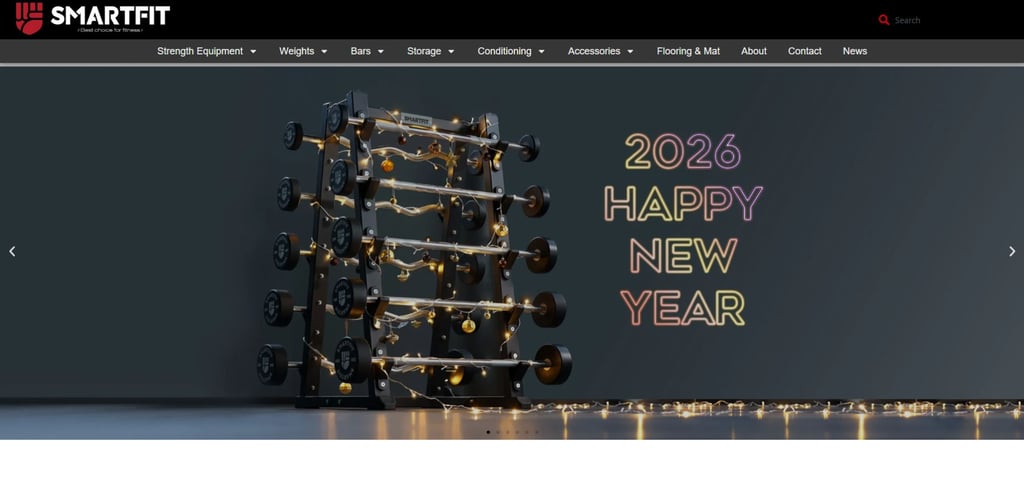Select the last carousel pagination dot
Viewport: 1024px width, 485px height.
[x=537, y=432]
